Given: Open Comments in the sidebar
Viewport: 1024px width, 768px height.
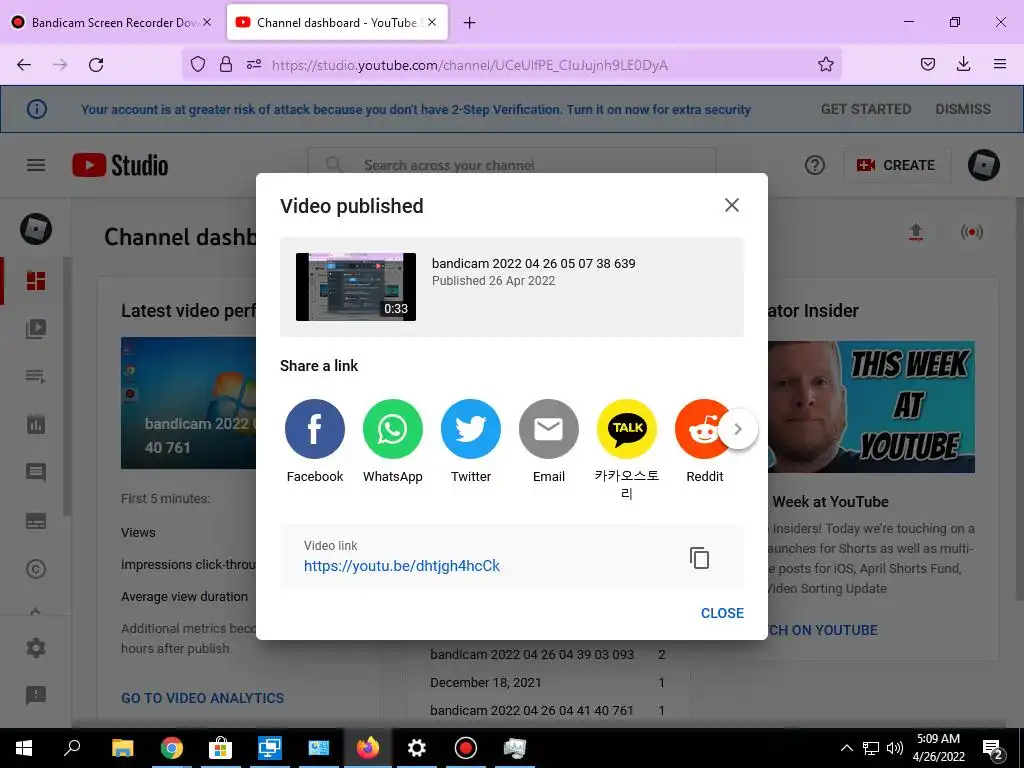Looking at the screenshot, I should tap(36, 472).
